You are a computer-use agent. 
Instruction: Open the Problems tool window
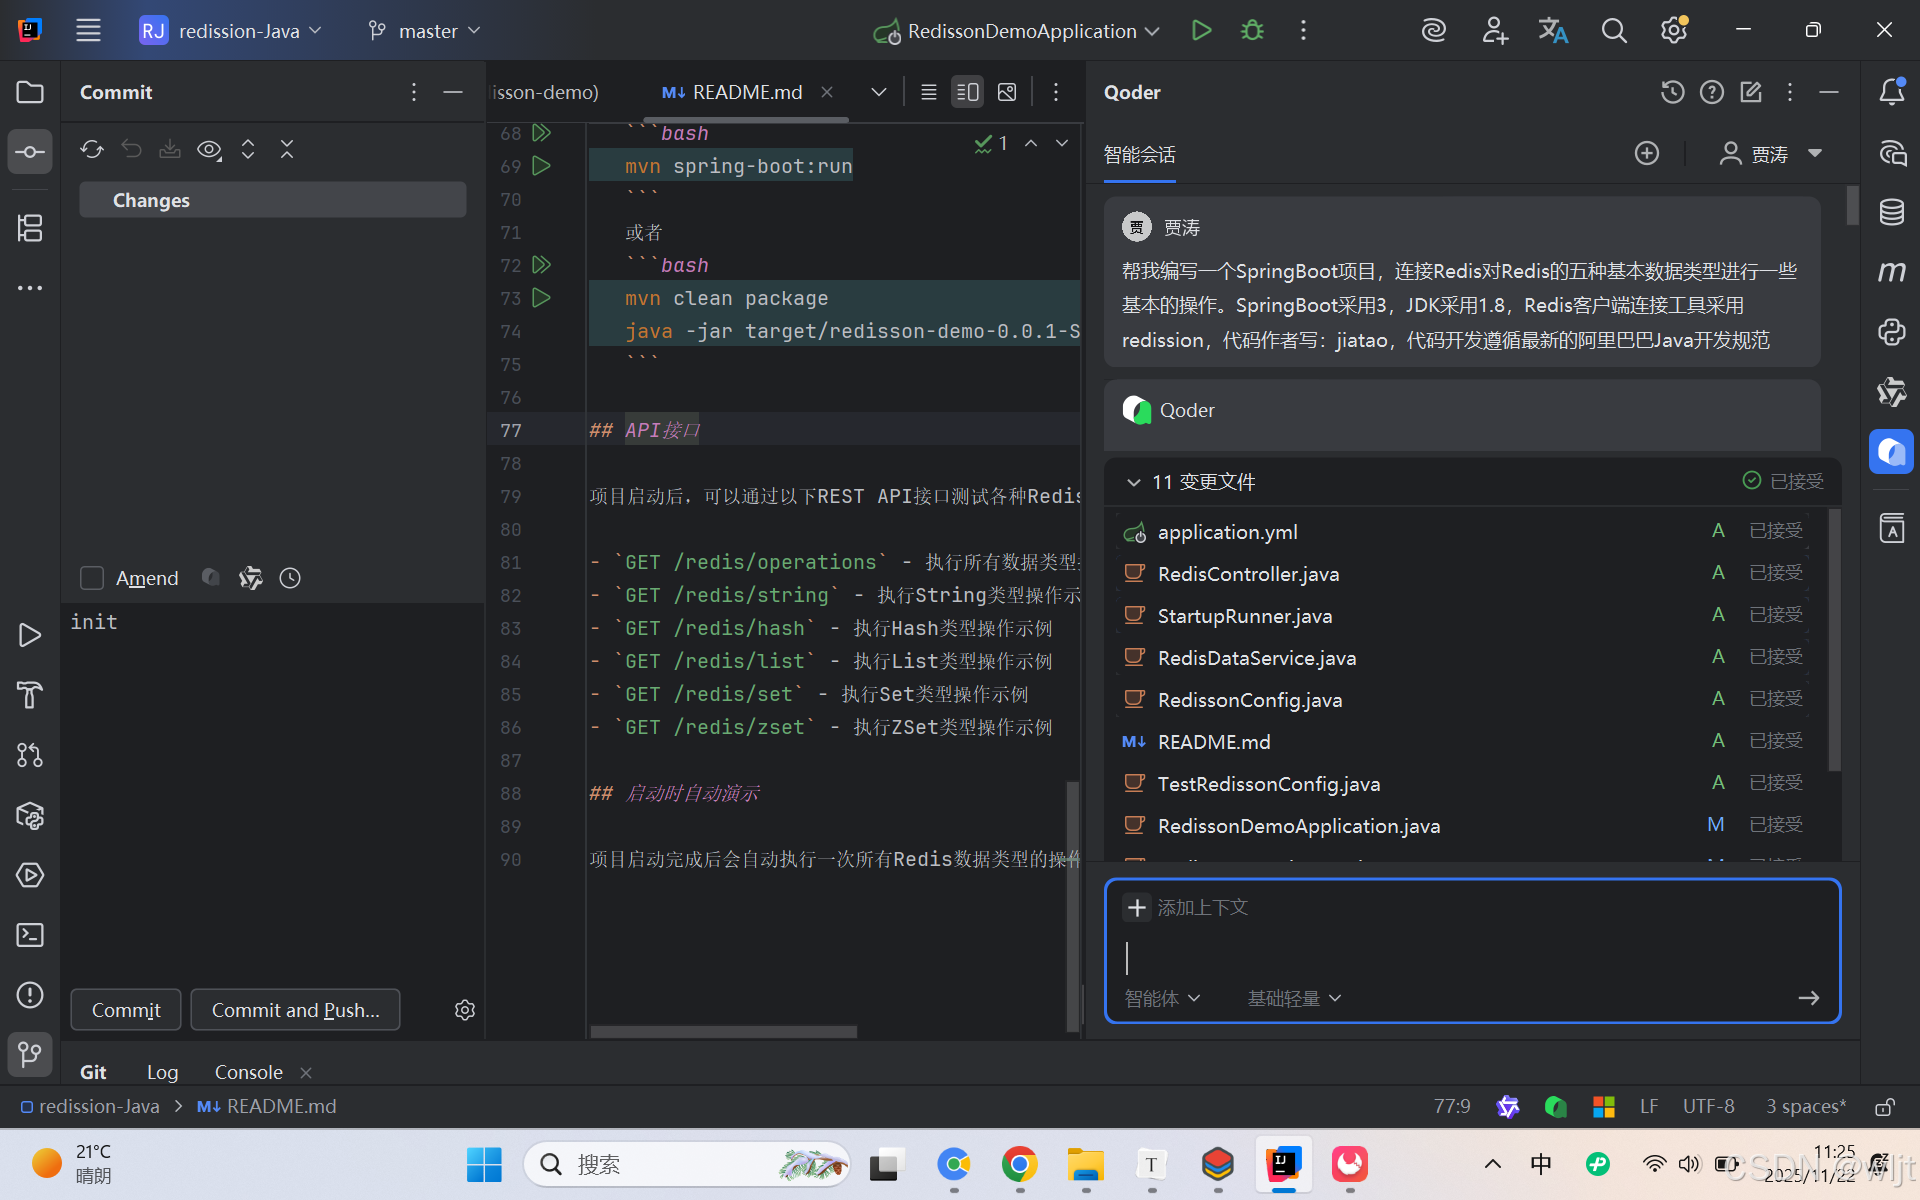click(x=29, y=995)
